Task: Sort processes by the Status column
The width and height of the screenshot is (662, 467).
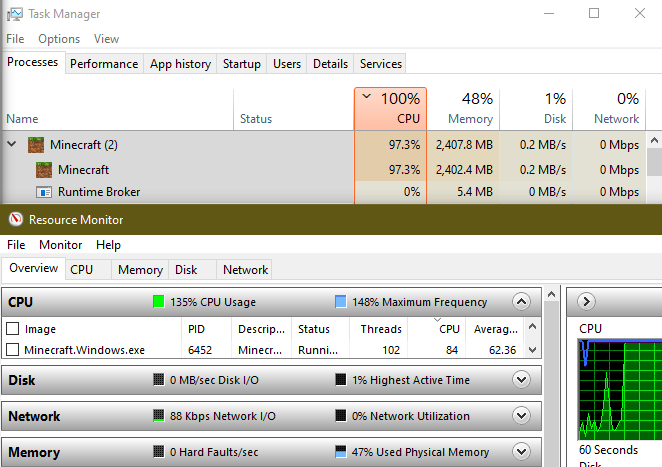Action: click(293, 109)
